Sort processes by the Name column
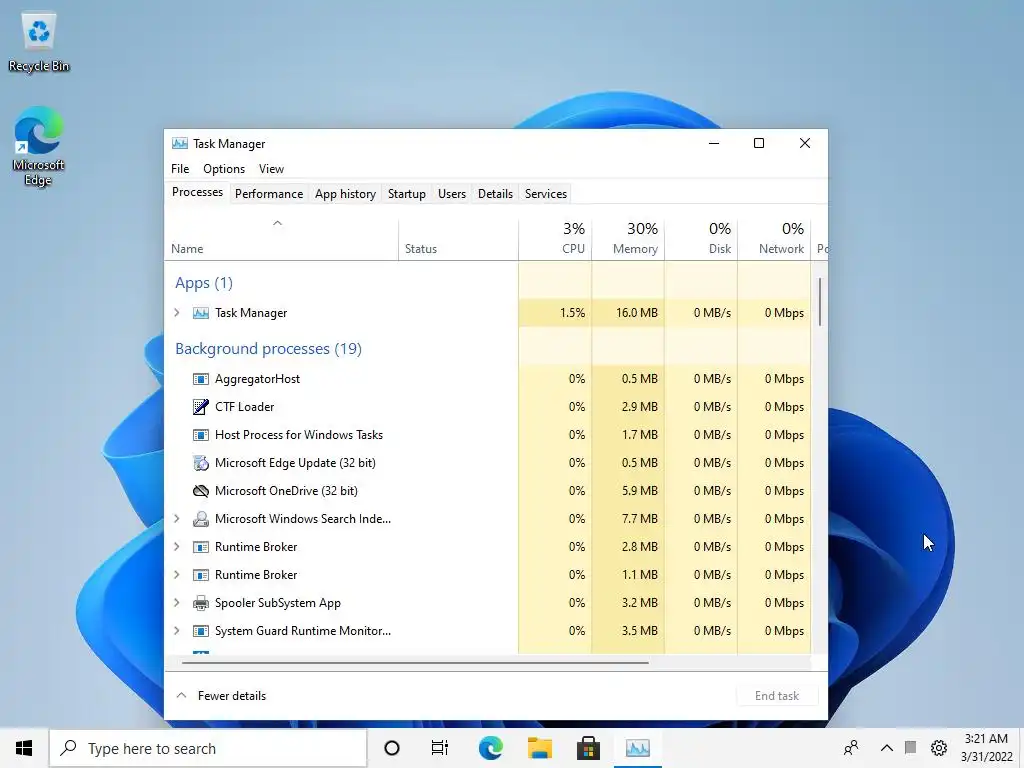 281,239
